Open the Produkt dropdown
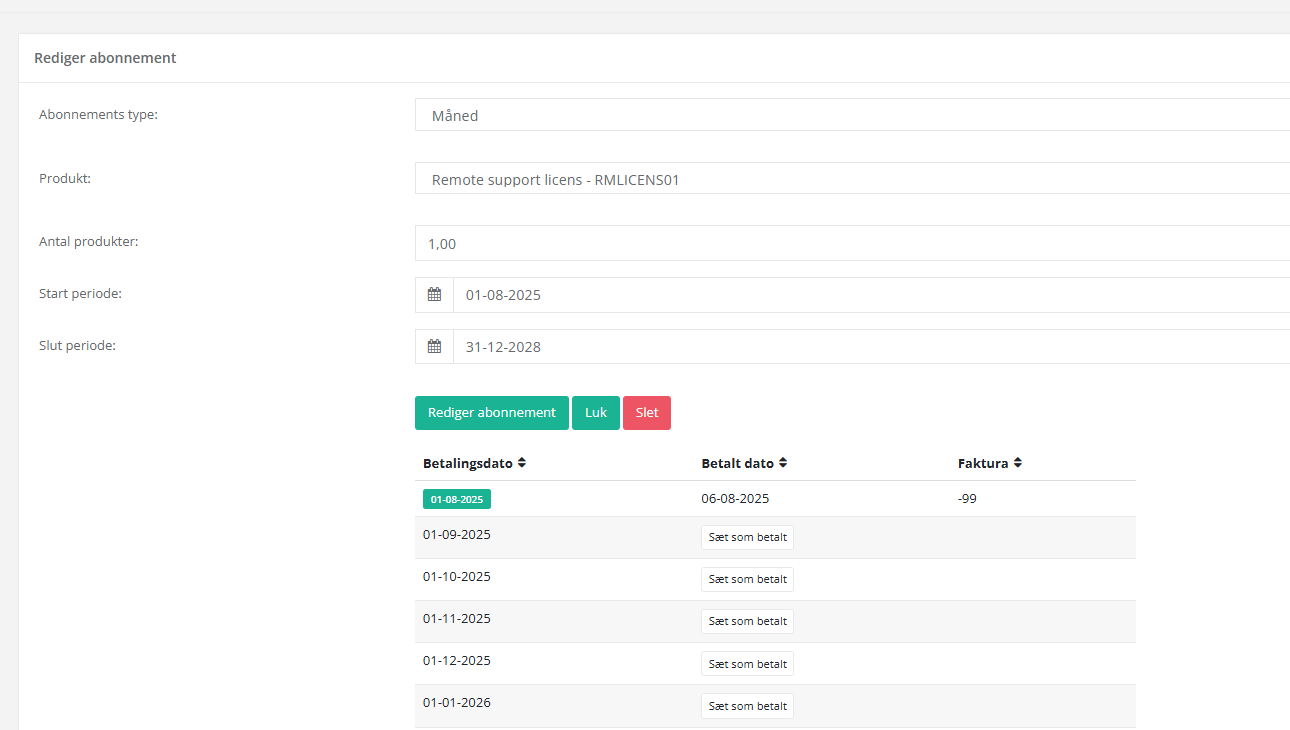The width and height of the screenshot is (1290, 730). coord(852,179)
